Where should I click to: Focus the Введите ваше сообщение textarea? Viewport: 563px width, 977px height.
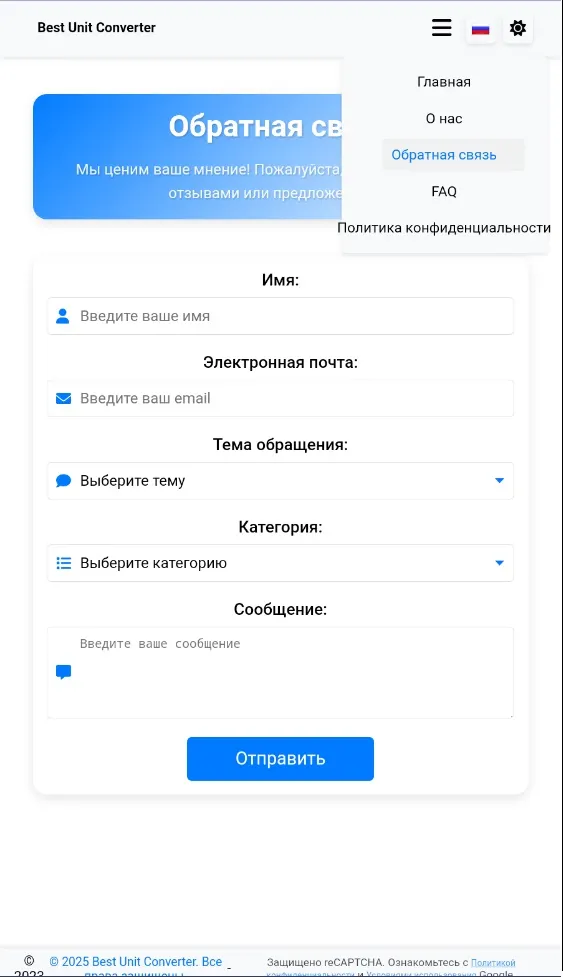(280, 672)
